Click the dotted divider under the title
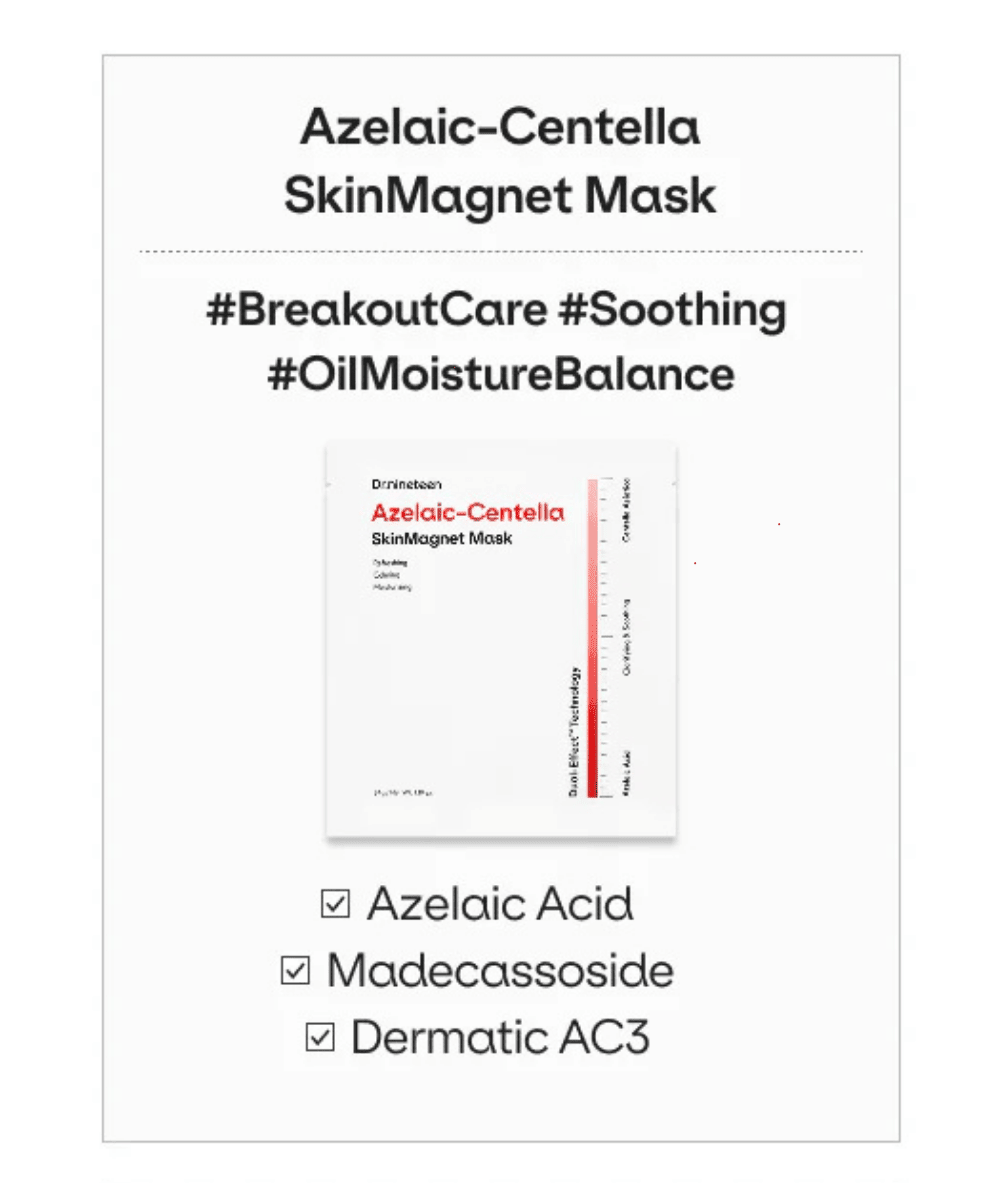This screenshot has width=1000, height=1200. (x=500, y=251)
